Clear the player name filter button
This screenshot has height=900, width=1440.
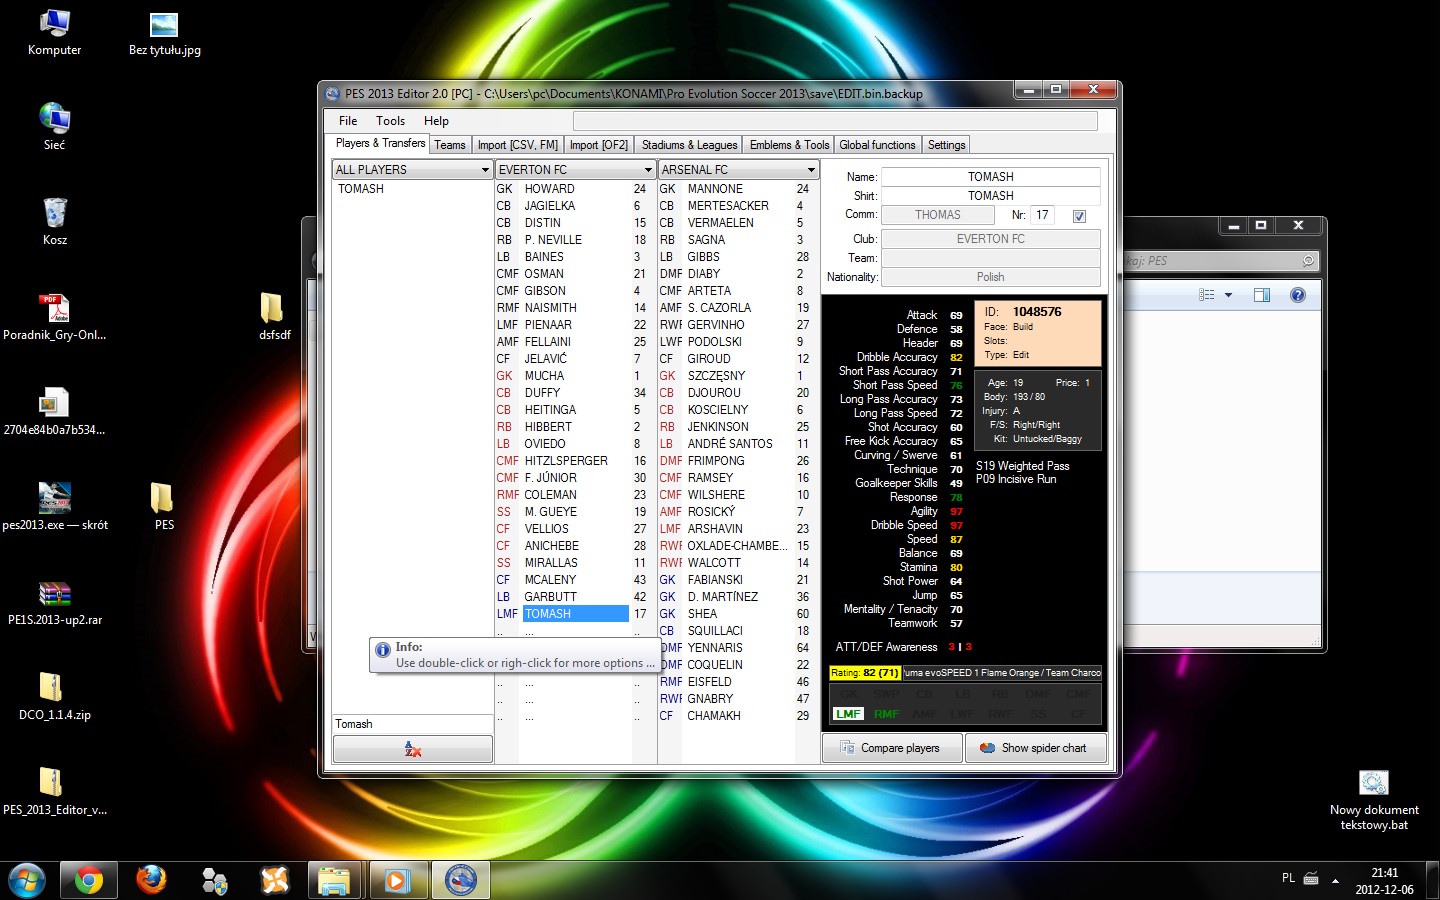(x=412, y=749)
